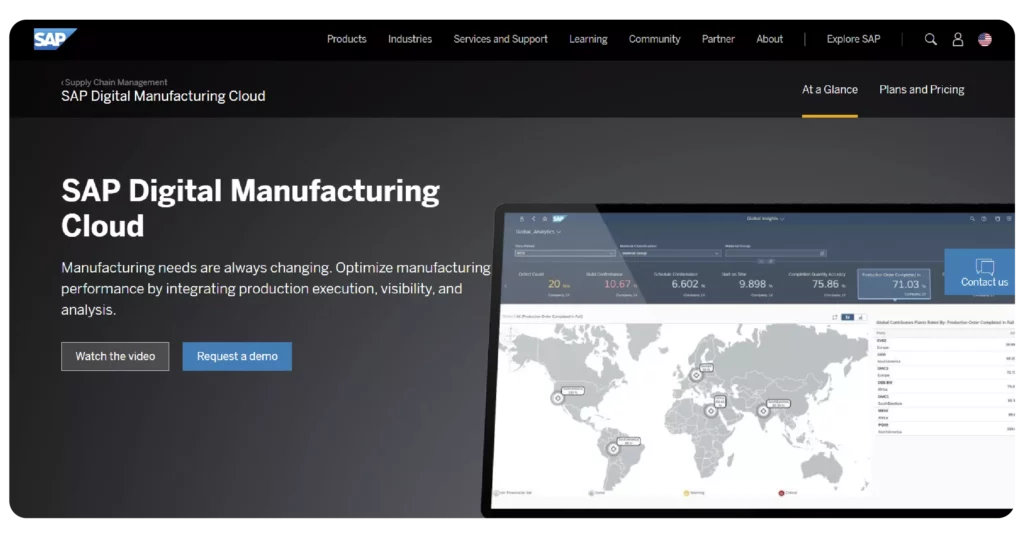Click the 71.03 highlighted metric tile
The height and width of the screenshot is (538, 1024).
(x=894, y=284)
